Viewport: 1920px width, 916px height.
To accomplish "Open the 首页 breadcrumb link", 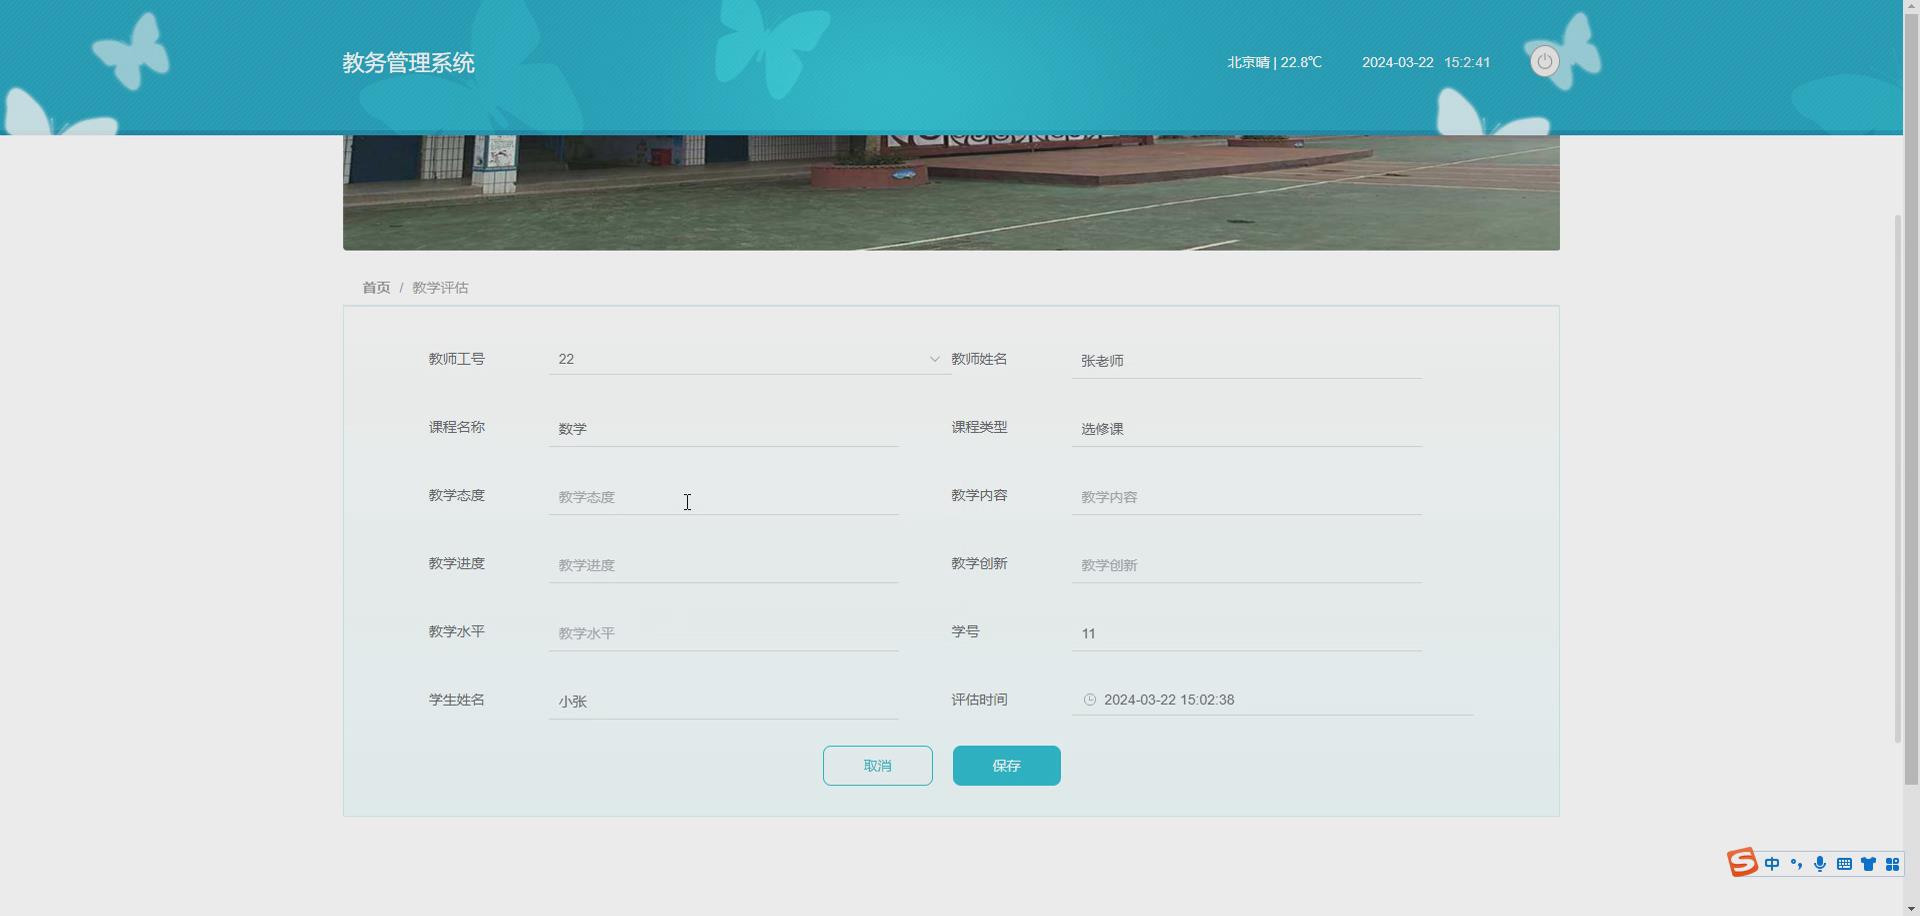I will 375,287.
